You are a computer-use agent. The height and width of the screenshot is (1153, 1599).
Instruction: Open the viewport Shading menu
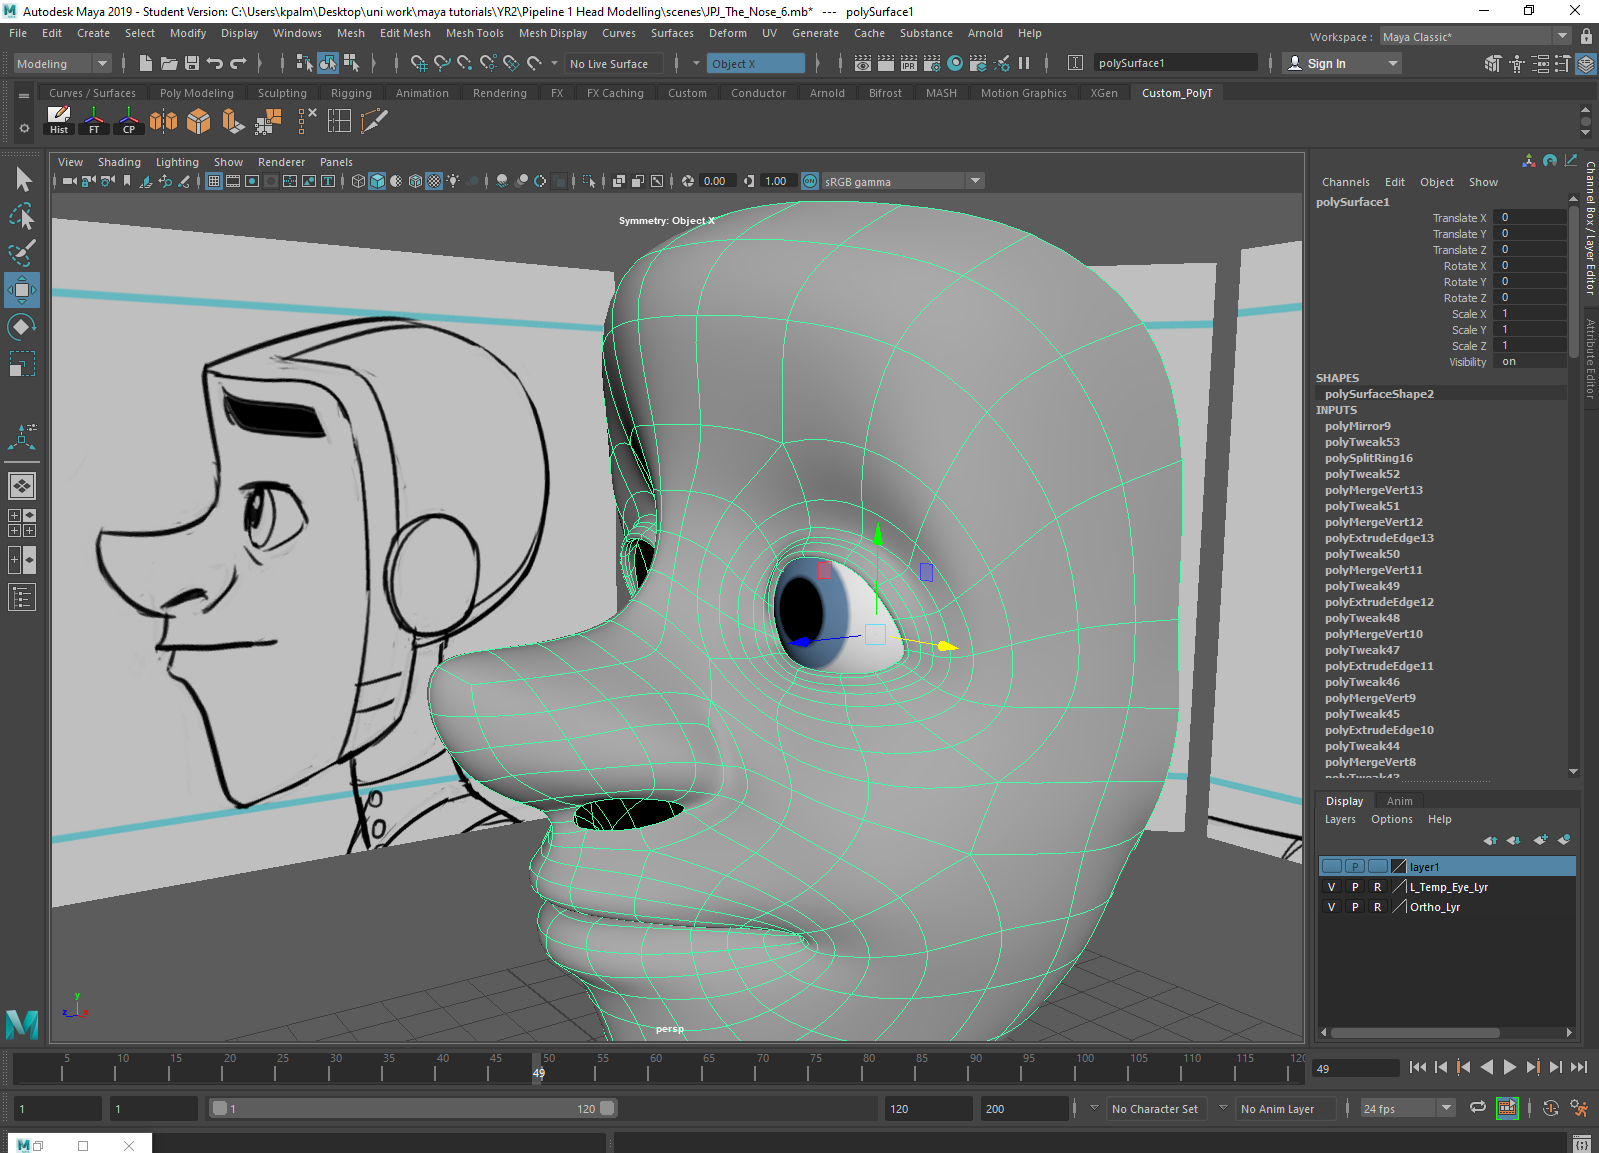(x=119, y=162)
